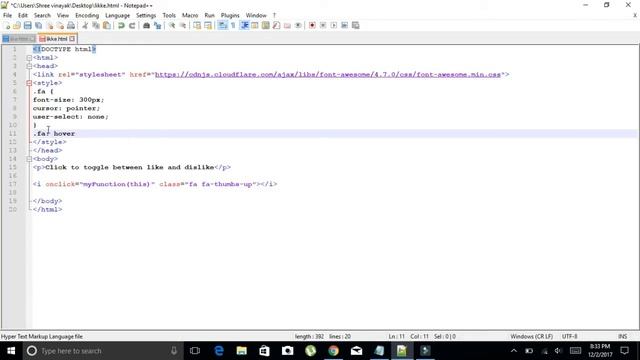
Task: Click the Stop Recording macro icon
Action: coord(323,26)
